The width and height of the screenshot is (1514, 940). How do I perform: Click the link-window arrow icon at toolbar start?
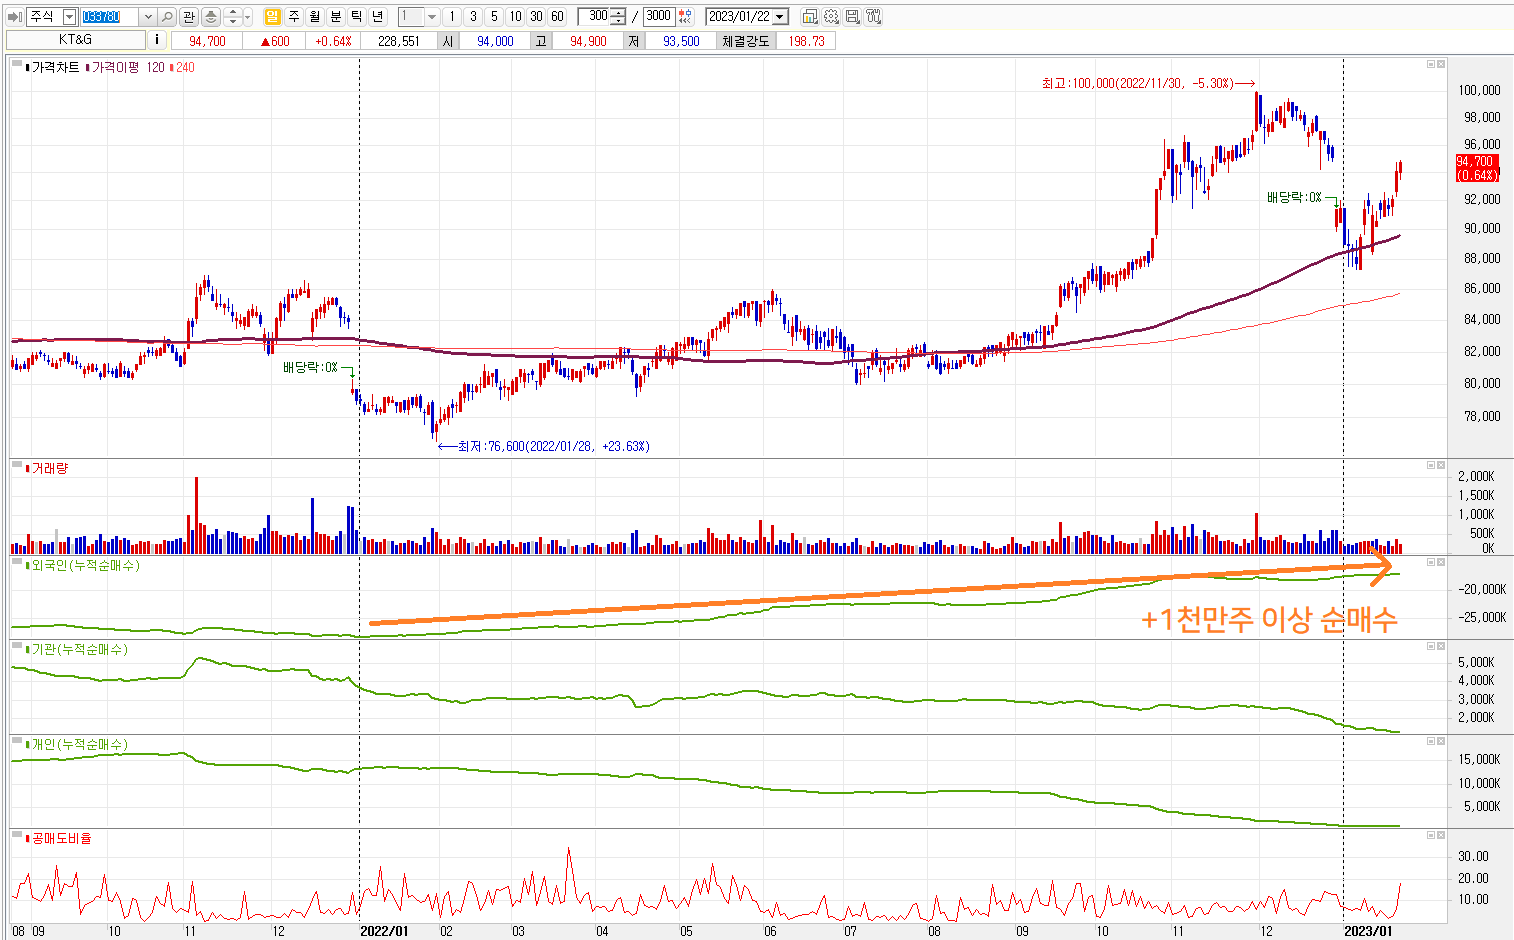point(14,17)
